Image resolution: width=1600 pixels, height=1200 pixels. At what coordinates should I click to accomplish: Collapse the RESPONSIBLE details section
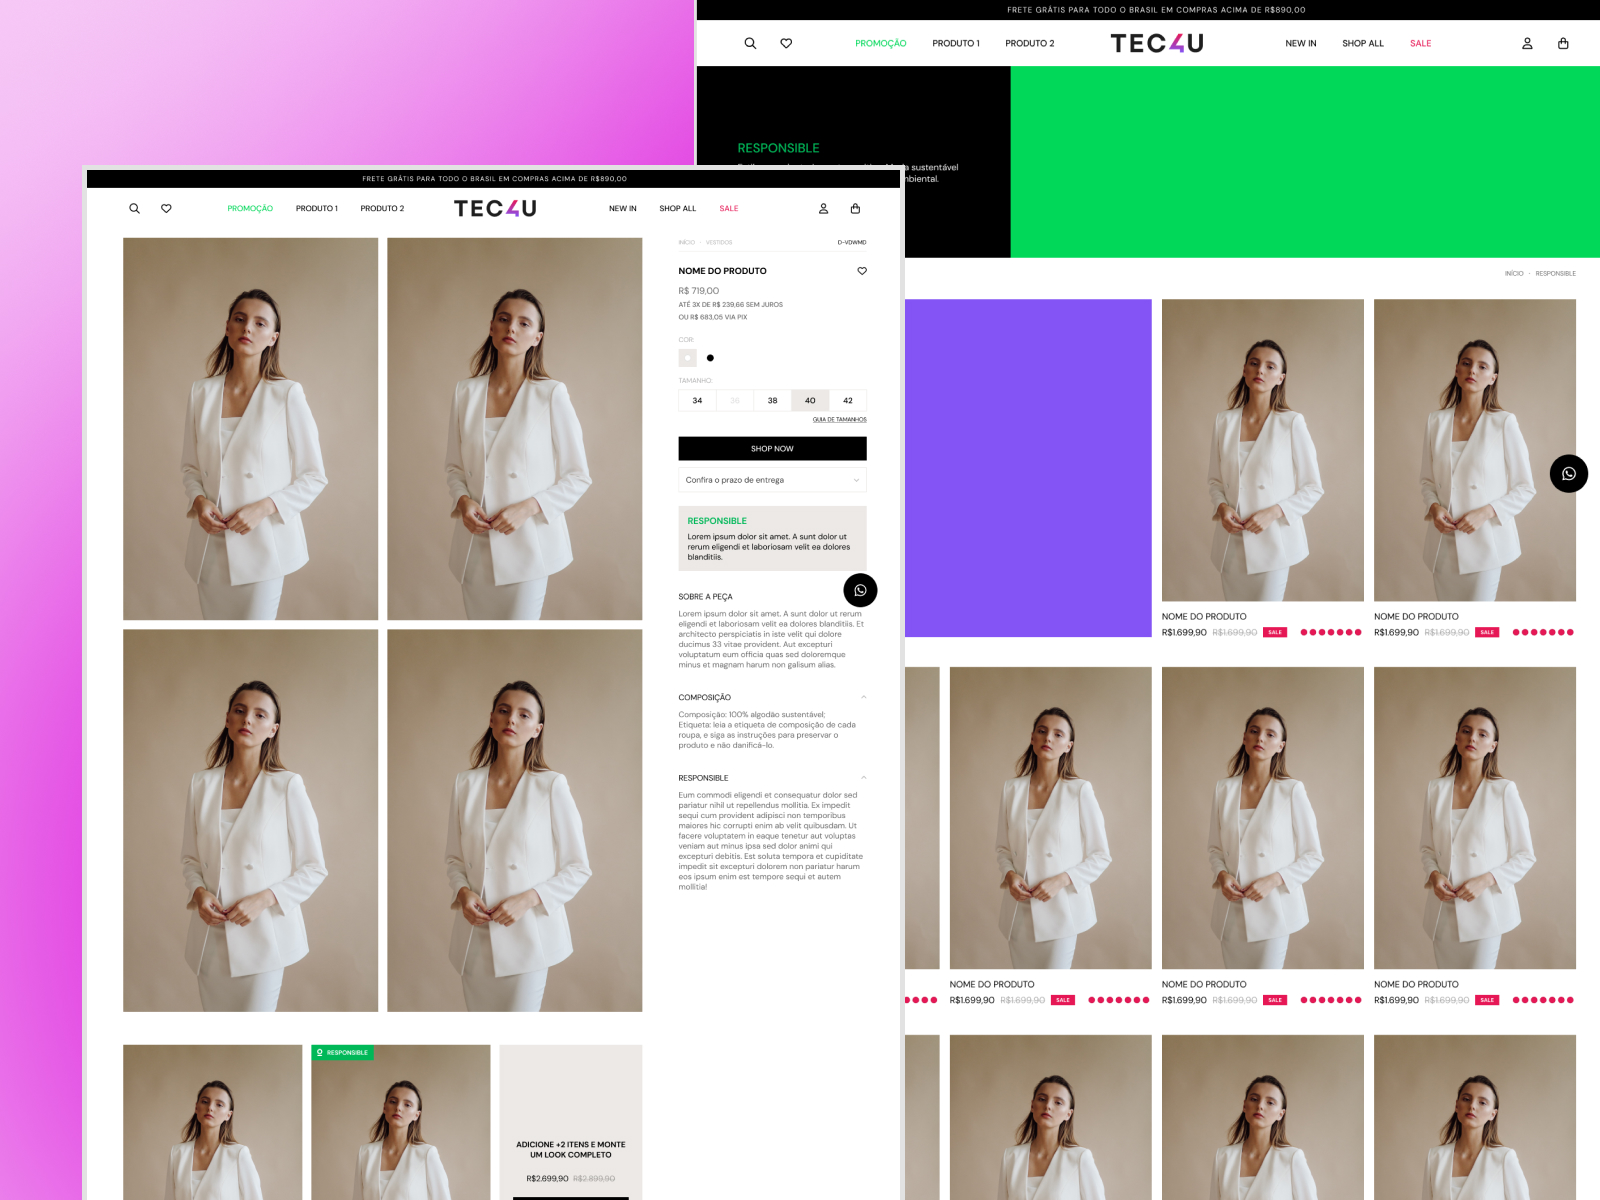click(861, 777)
